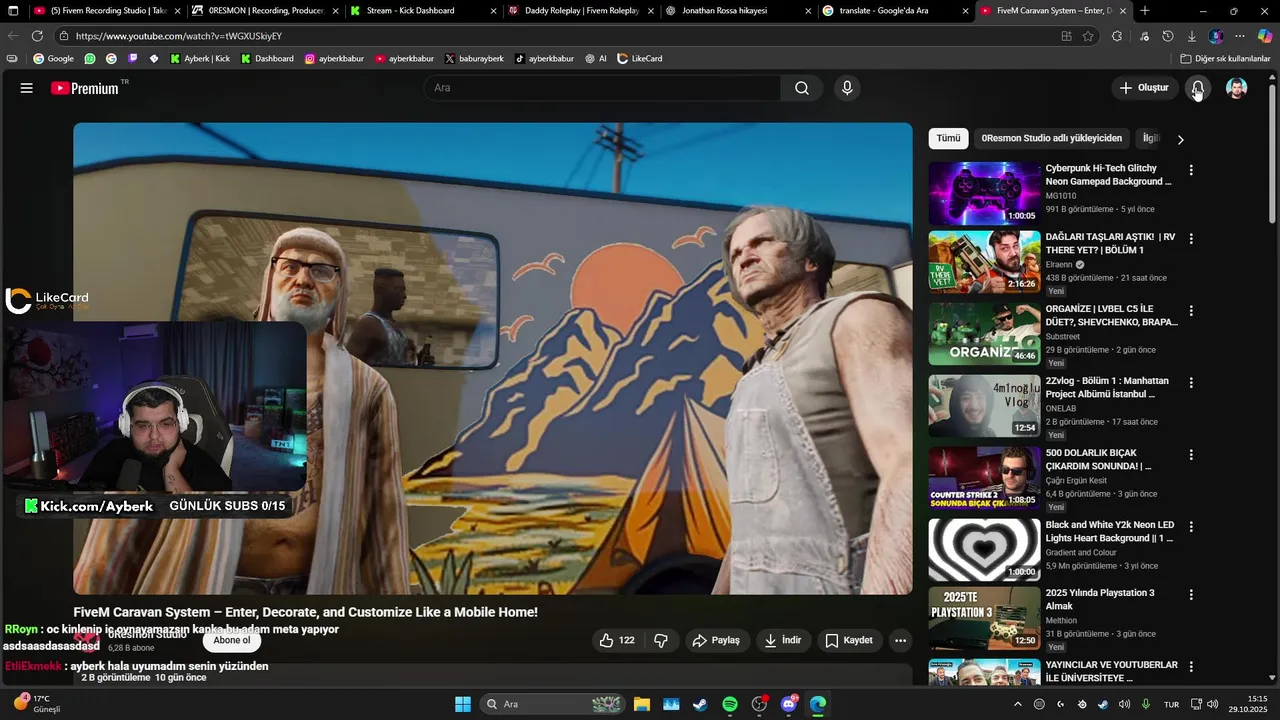Switch to Daddy Roleplay Fivem tab

(x=581, y=11)
